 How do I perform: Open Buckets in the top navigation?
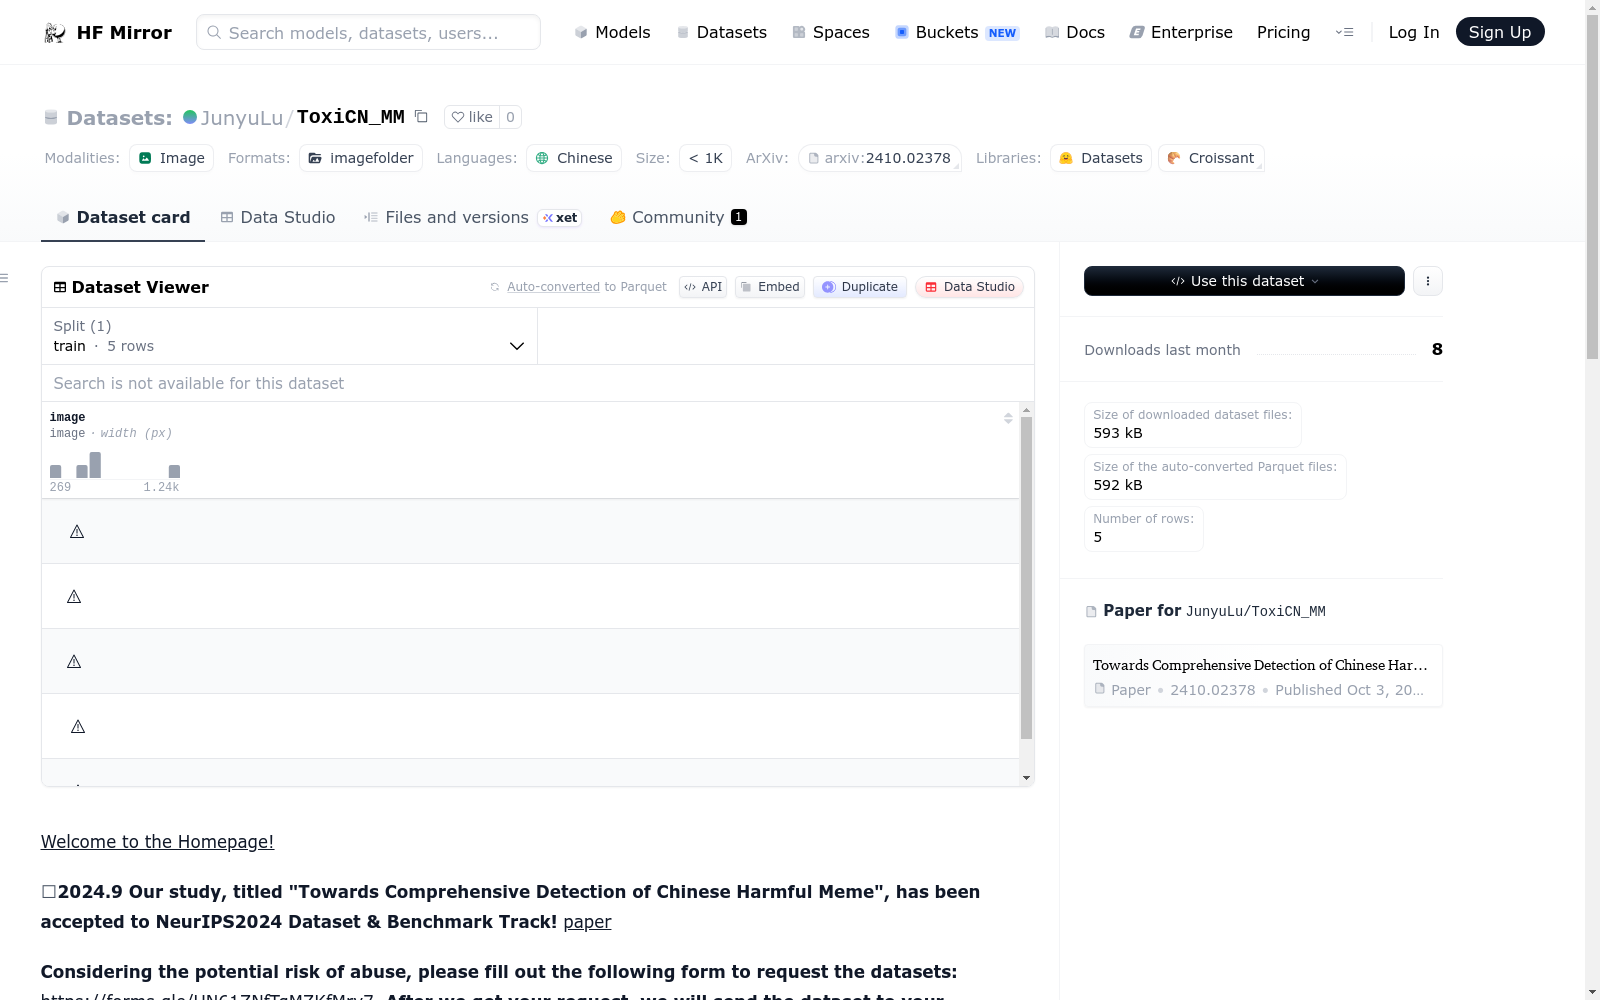coord(956,32)
